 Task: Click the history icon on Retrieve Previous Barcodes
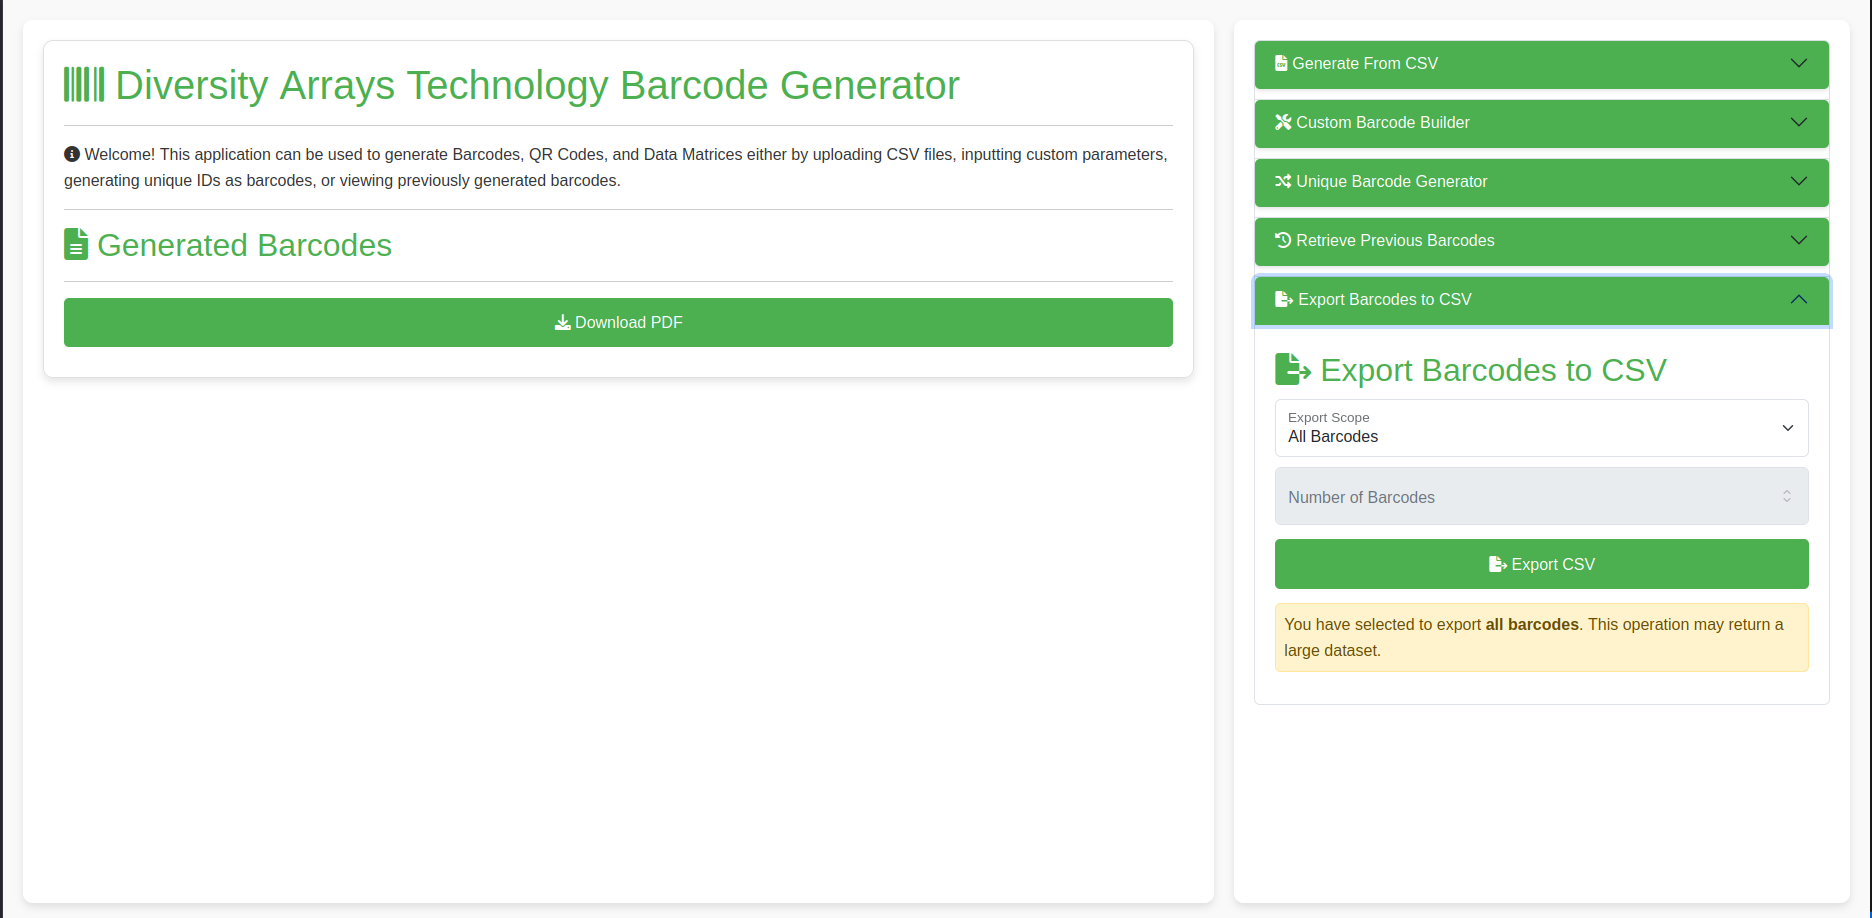pyautogui.click(x=1283, y=240)
